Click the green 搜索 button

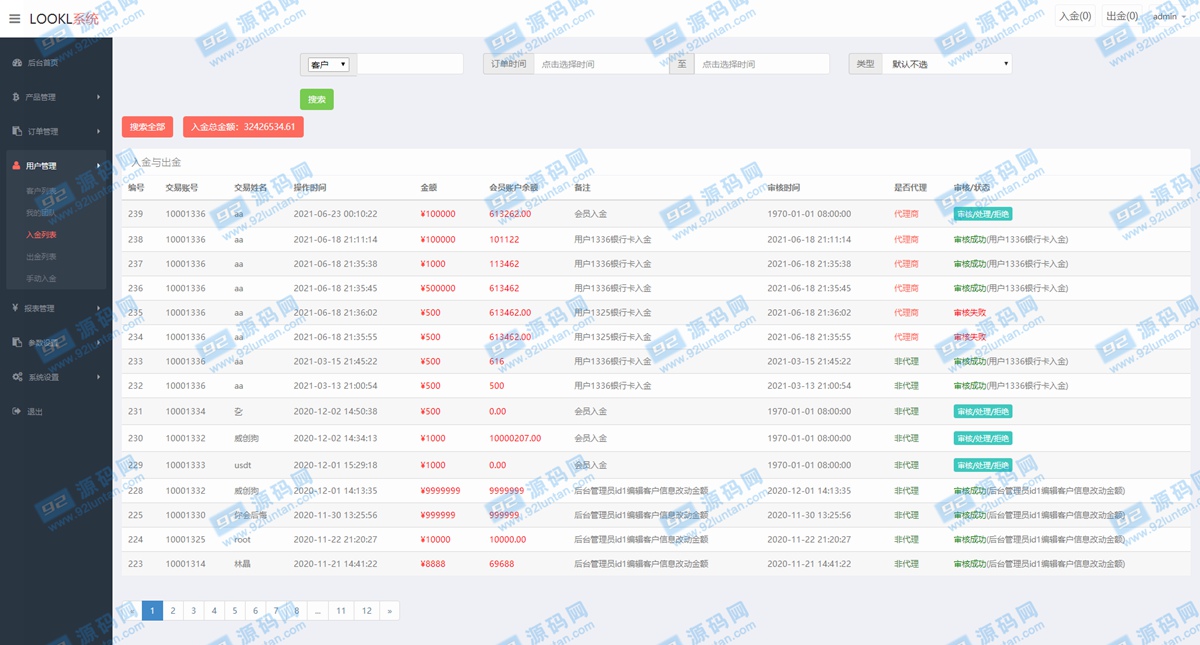pyautogui.click(x=317, y=99)
